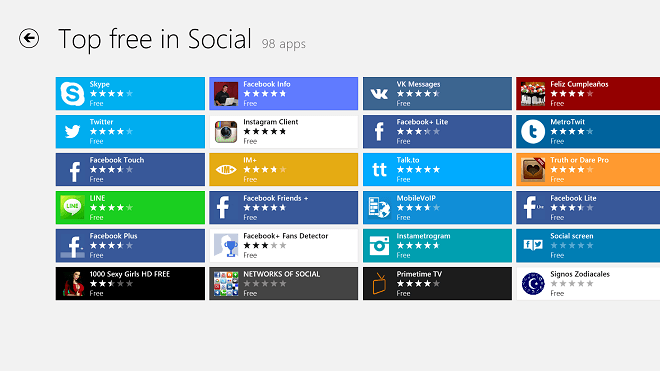
Task: Select the Twitter bird icon
Action: click(x=72, y=131)
